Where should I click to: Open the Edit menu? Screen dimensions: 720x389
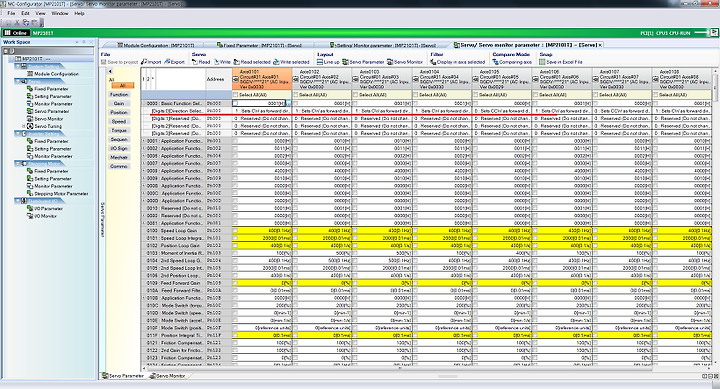click(x=25, y=13)
